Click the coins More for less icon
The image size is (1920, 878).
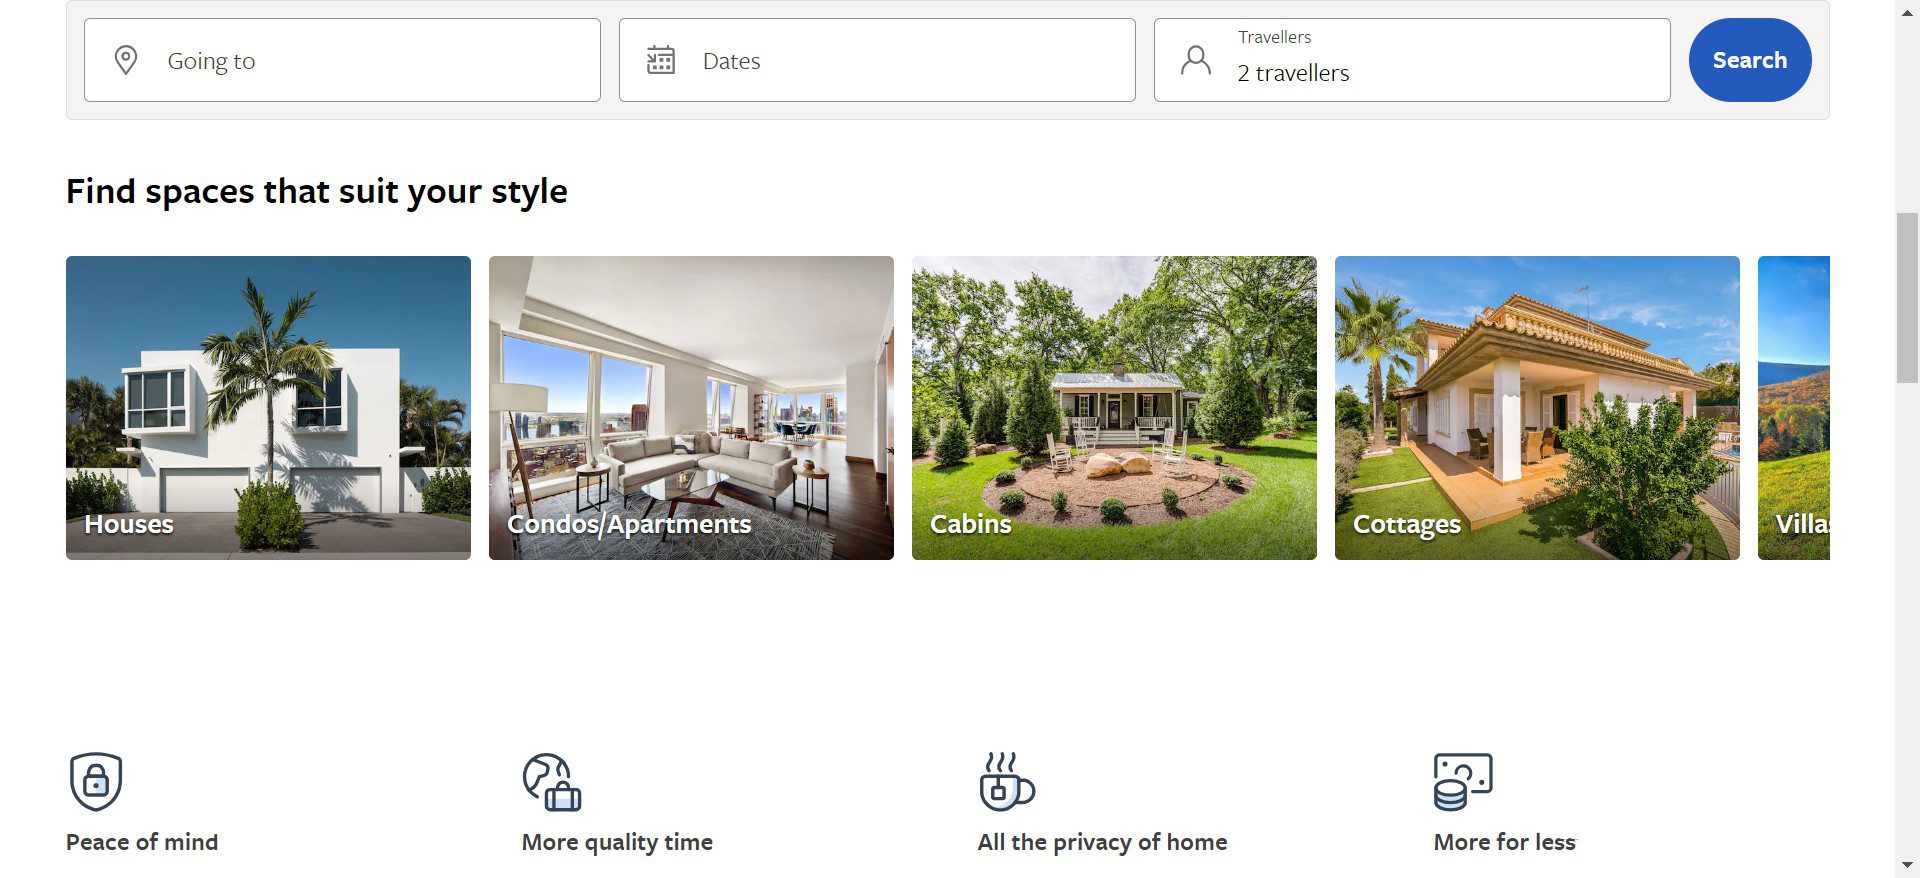(x=1463, y=781)
